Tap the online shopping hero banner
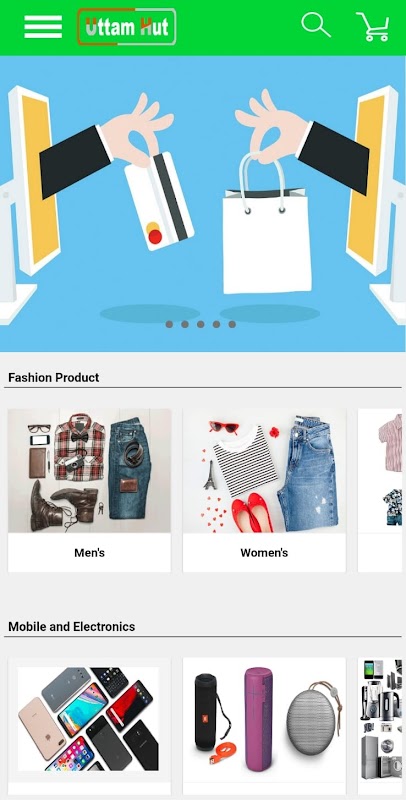Screen dimensions: 406x800 click(203, 204)
